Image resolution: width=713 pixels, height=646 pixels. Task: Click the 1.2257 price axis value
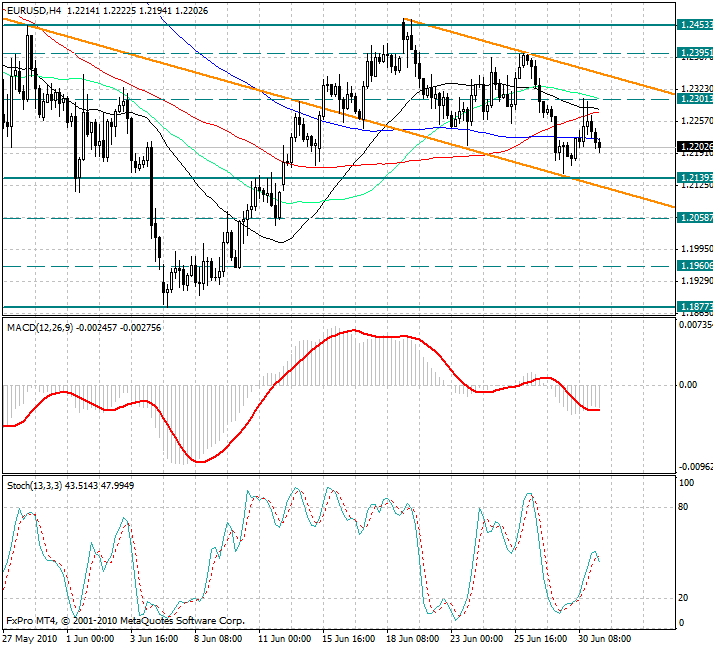tap(697, 120)
